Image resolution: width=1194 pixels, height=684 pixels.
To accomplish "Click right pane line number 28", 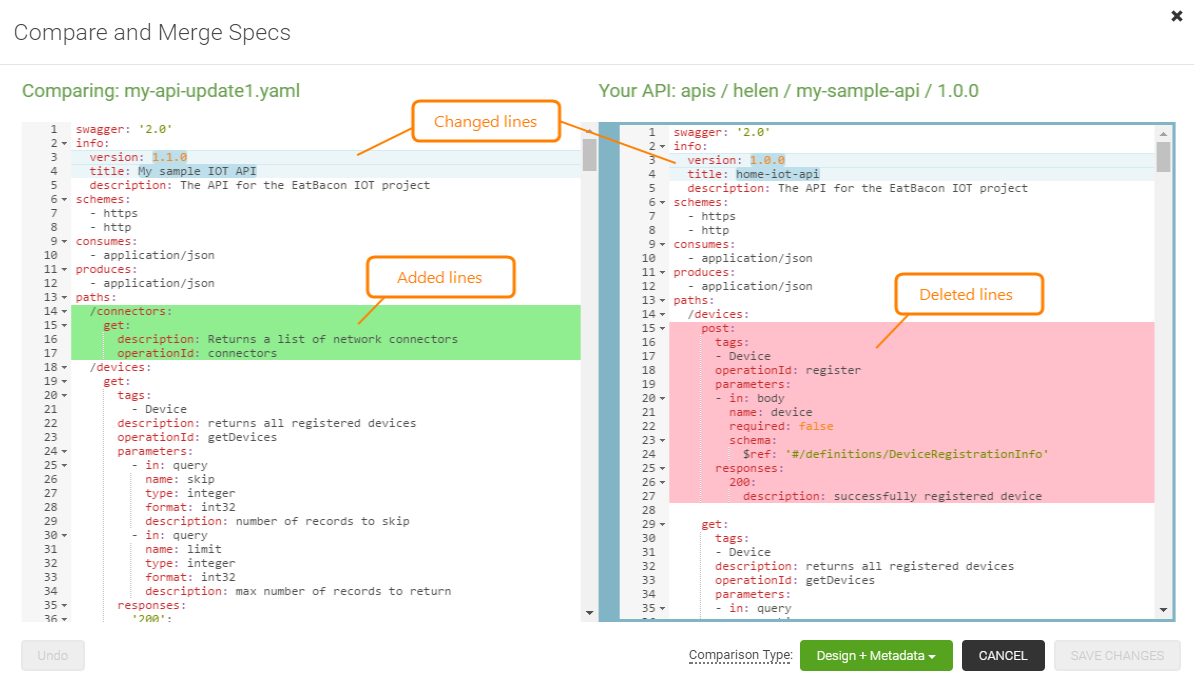I will tap(648, 510).
